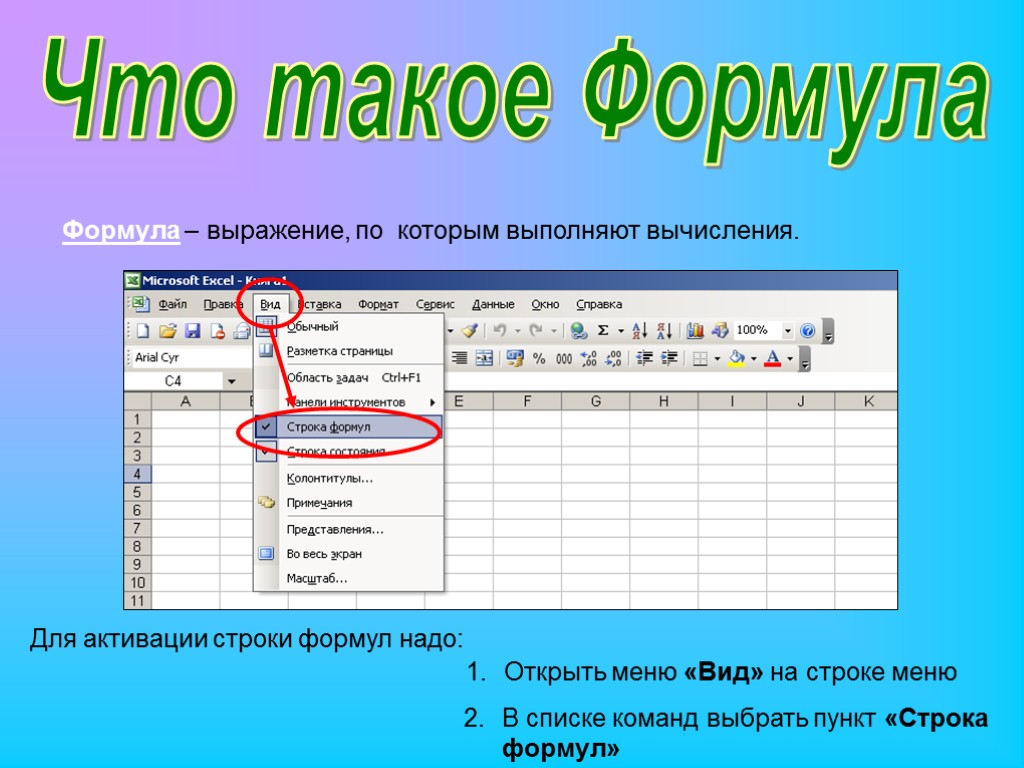Viewport: 1024px width, 768px height.
Task: Click the Arial Cyr font name box
Action: pos(191,357)
